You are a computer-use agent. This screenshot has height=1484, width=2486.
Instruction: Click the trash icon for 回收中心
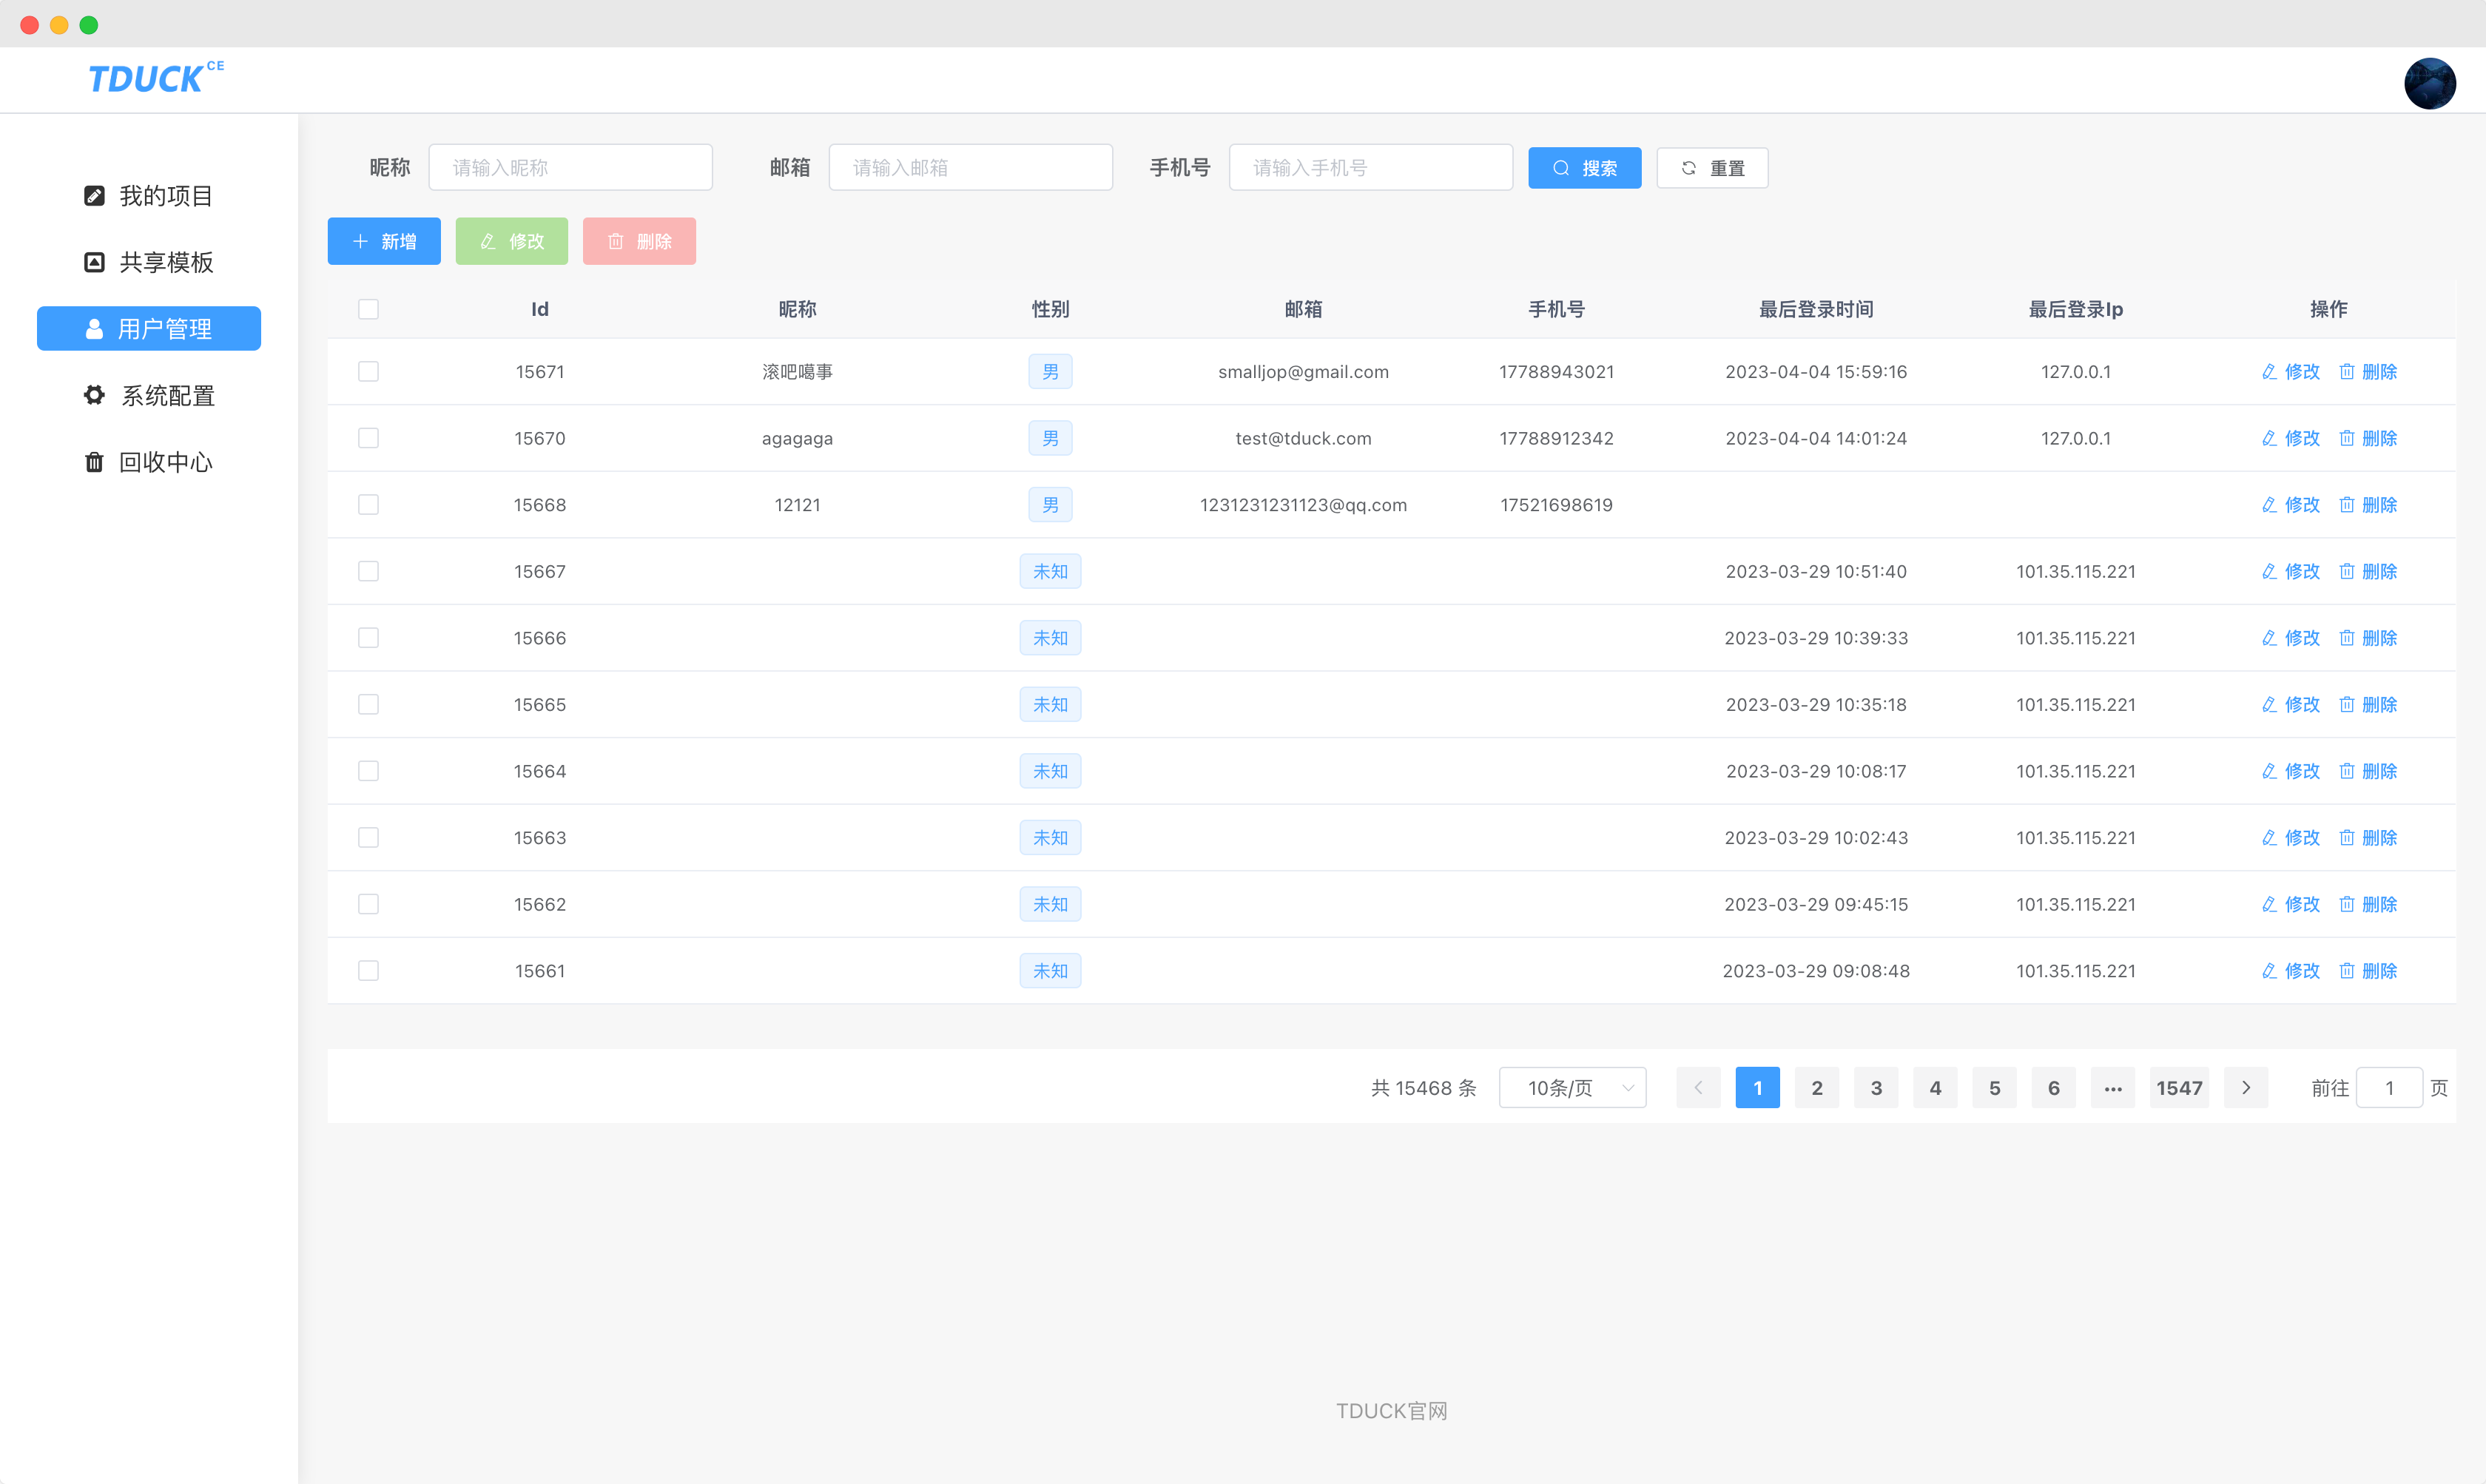94,462
